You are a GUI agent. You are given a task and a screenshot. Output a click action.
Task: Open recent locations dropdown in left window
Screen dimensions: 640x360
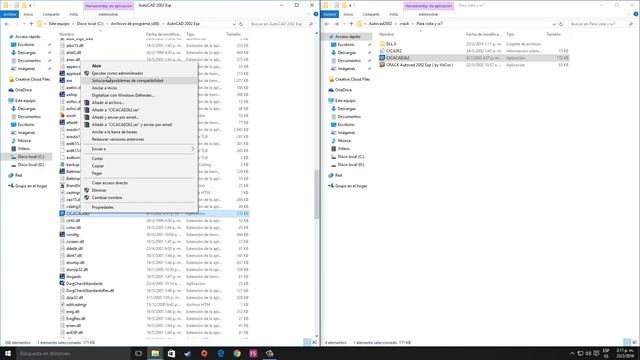(23, 24)
